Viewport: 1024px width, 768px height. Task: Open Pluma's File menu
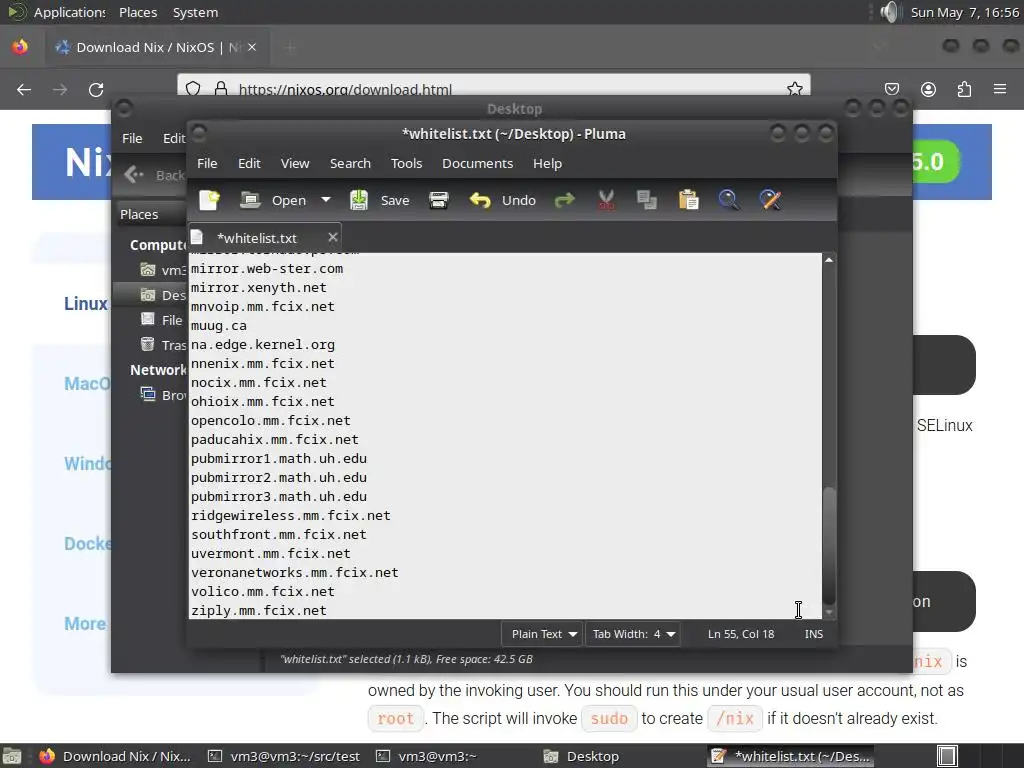(x=207, y=163)
